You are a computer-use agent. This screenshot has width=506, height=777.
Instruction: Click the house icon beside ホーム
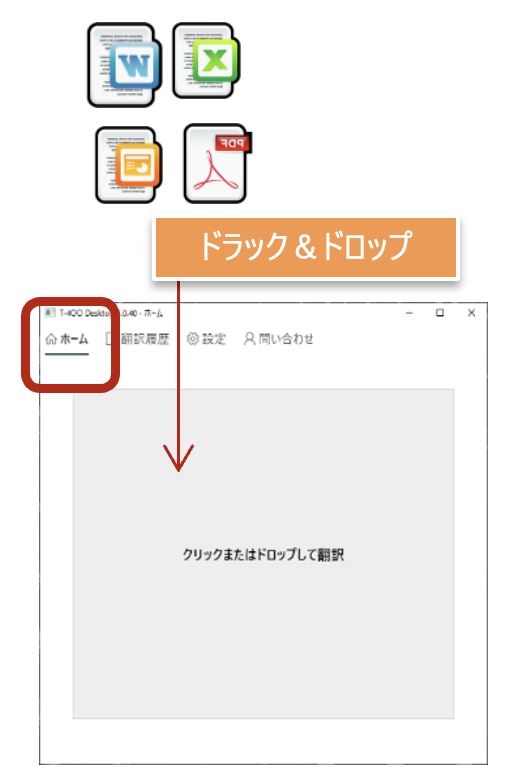[x=51, y=339]
